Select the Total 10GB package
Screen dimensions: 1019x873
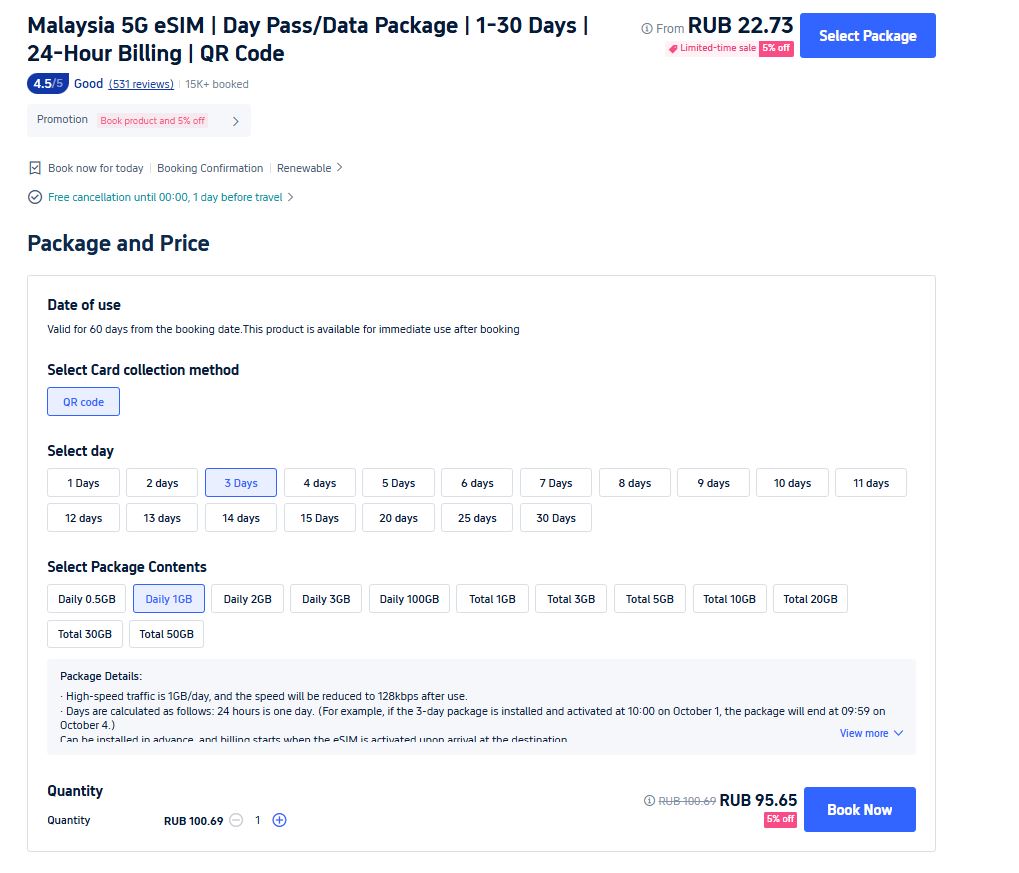[729, 599]
